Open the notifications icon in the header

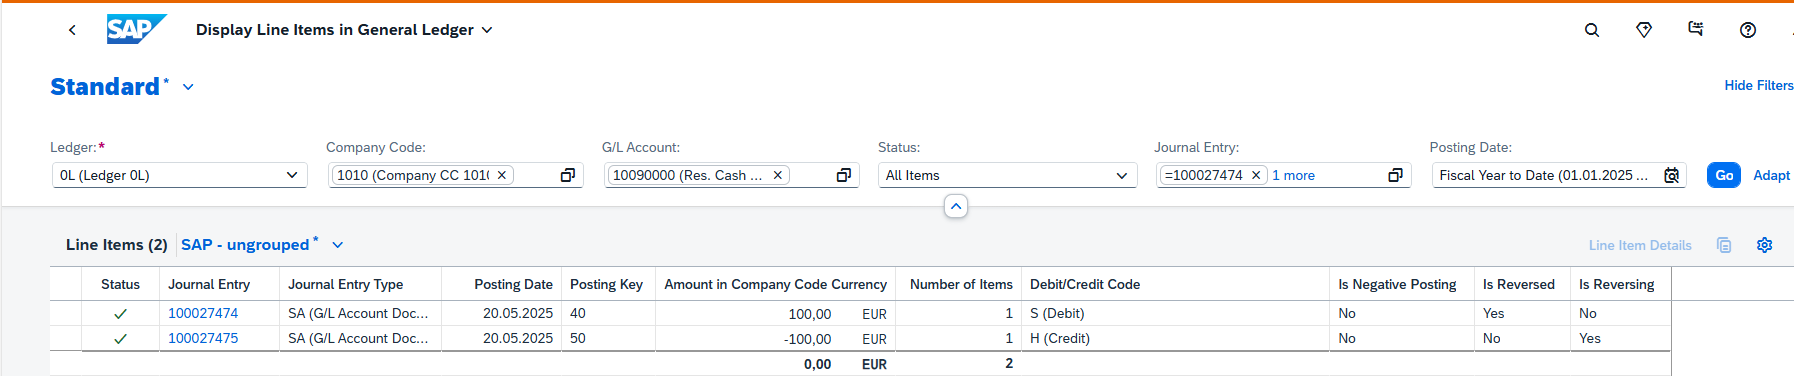[1696, 29]
